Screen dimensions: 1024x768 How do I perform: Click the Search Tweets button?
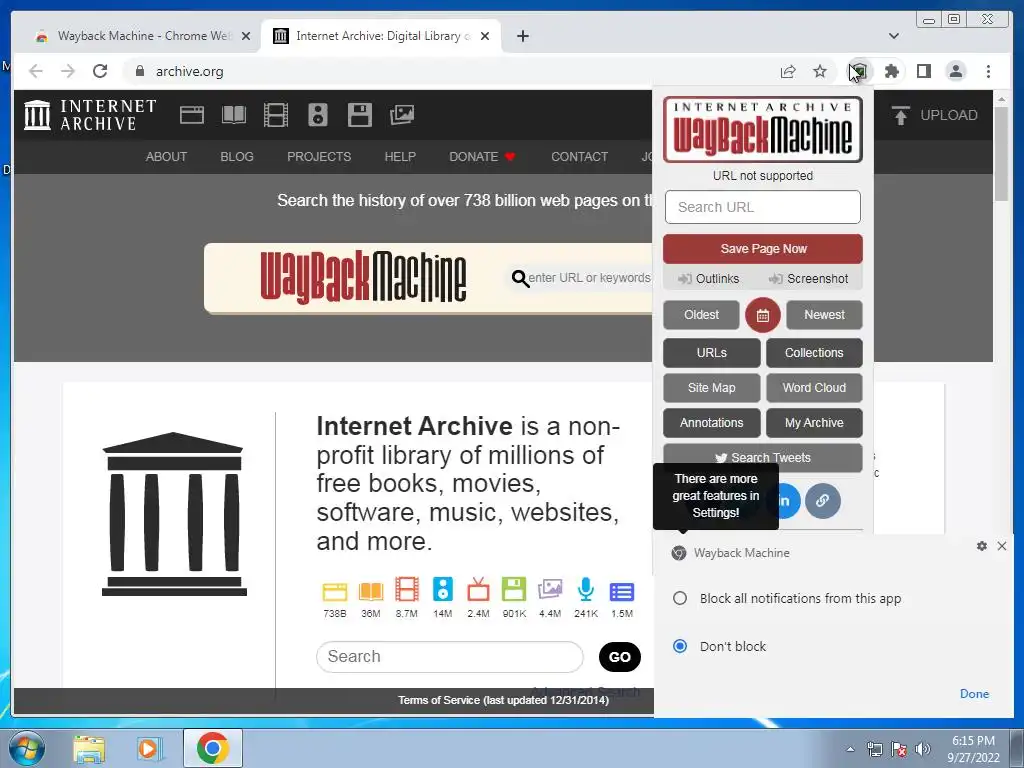coord(763,458)
